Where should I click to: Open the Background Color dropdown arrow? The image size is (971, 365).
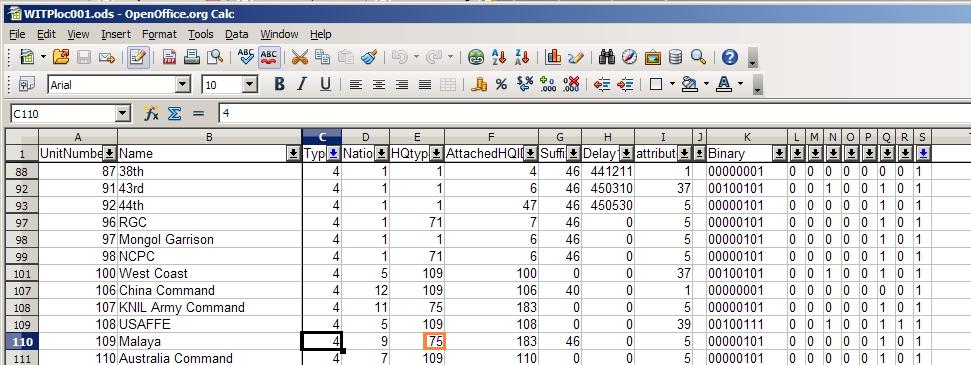pyautogui.click(x=706, y=84)
